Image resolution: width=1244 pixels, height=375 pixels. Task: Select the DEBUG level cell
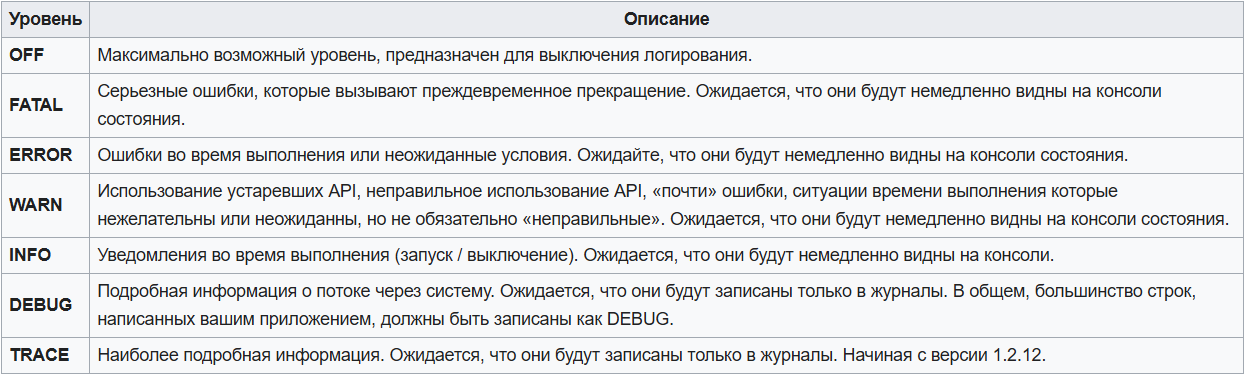[x=45, y=304]
